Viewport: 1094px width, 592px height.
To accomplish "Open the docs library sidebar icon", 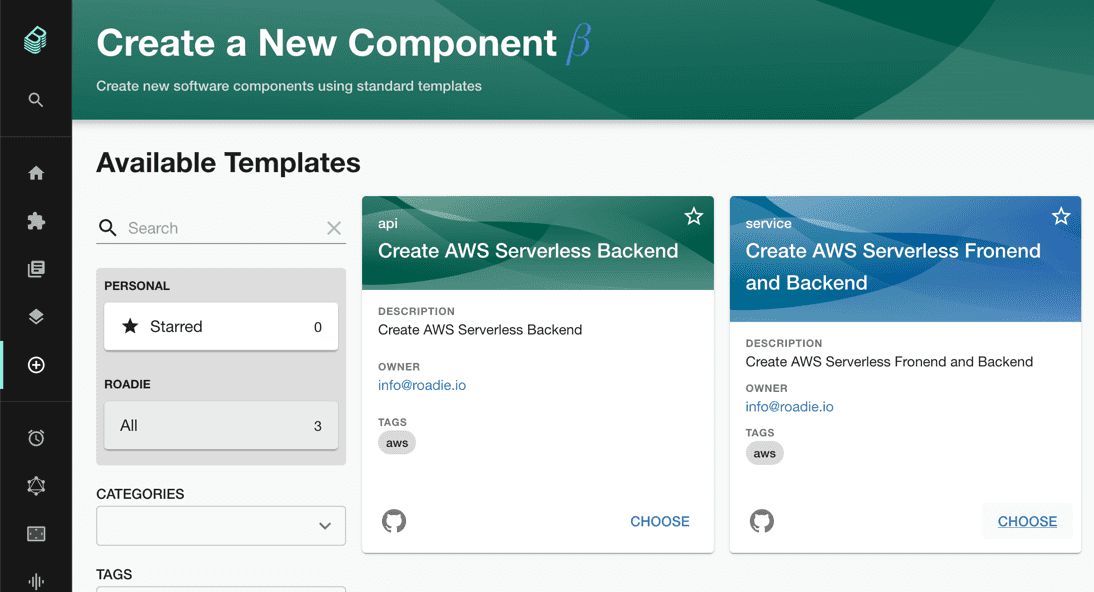I will click(36, 269).
